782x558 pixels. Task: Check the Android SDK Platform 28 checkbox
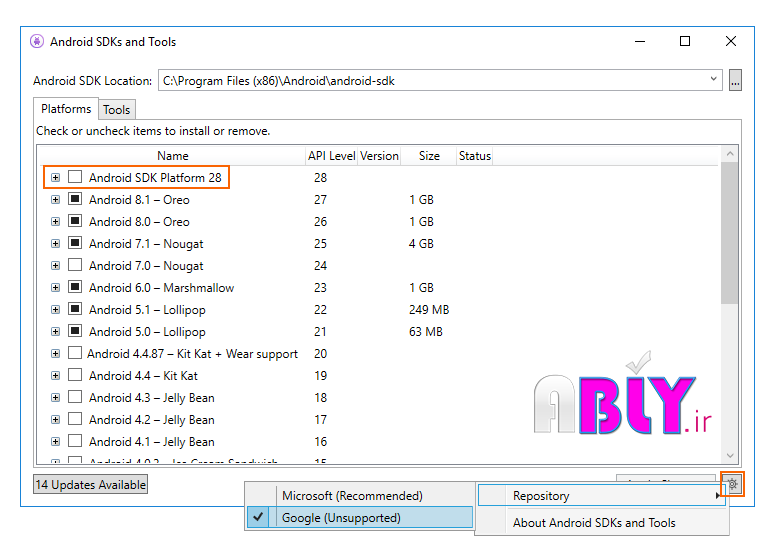(75, 177)
